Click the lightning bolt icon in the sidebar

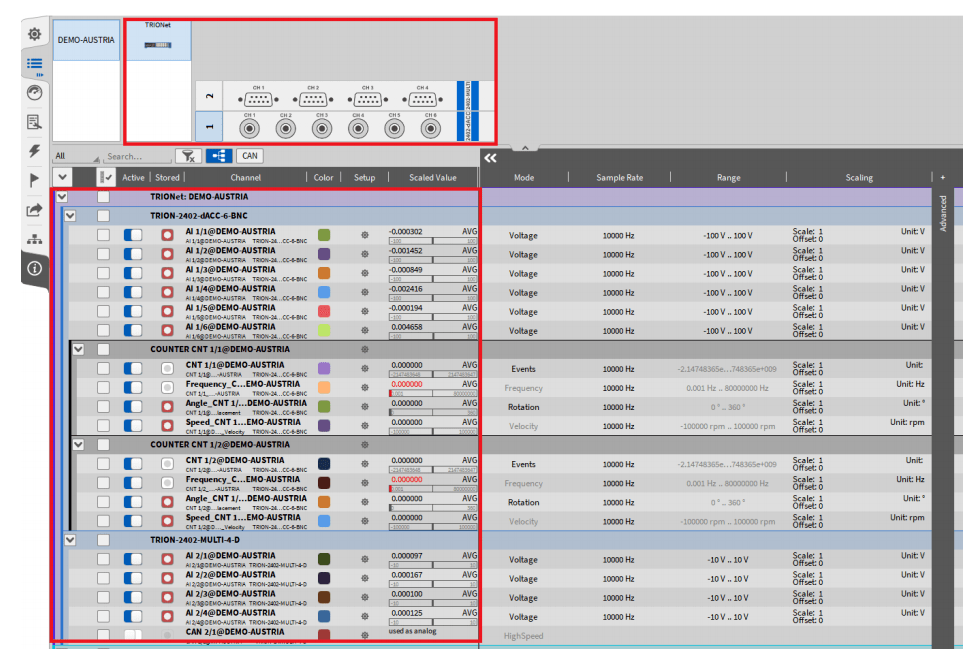click(x=34, y=151)
